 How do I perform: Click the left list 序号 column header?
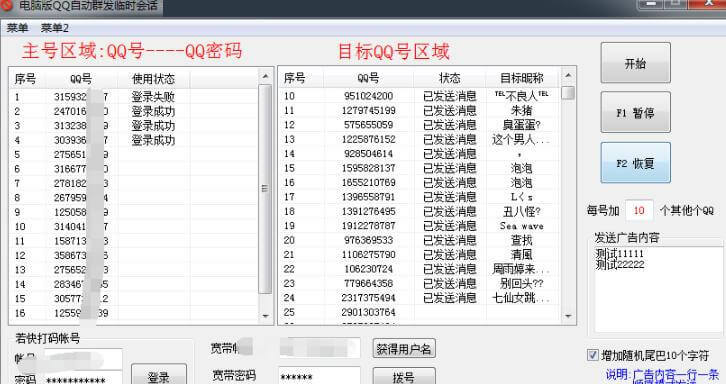point(25,79)
